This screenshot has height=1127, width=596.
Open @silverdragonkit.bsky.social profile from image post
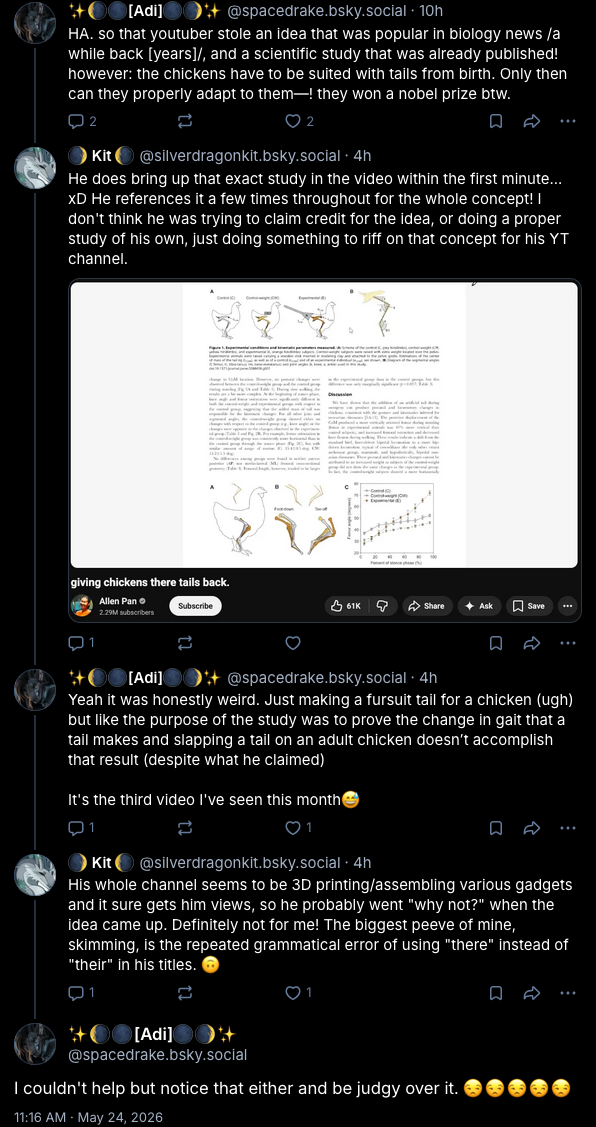[239, 155]
